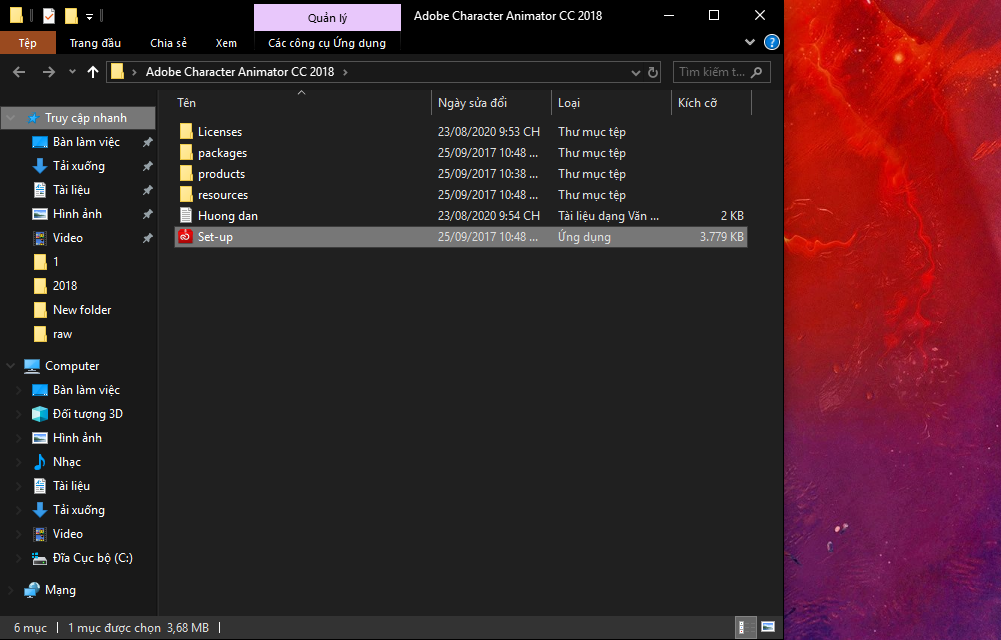Expand the Nhạc tree node
Viewport: 1001px width, 640px height.
tap(19, 462)
